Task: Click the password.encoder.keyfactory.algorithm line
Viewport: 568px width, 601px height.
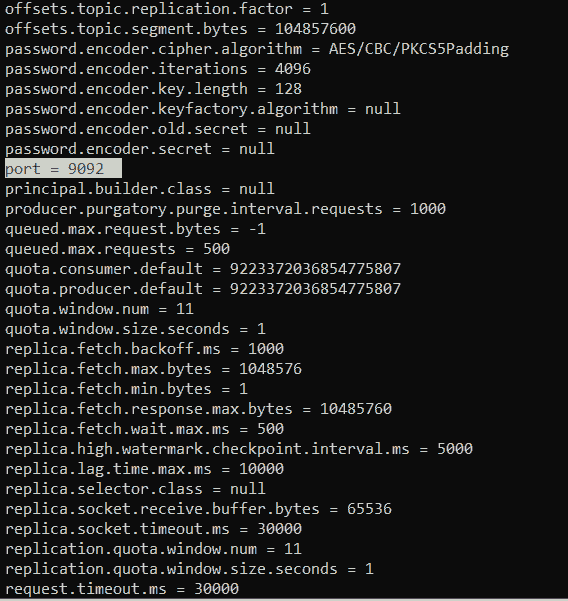Action: pyautogui.click(x=203, y=109)
